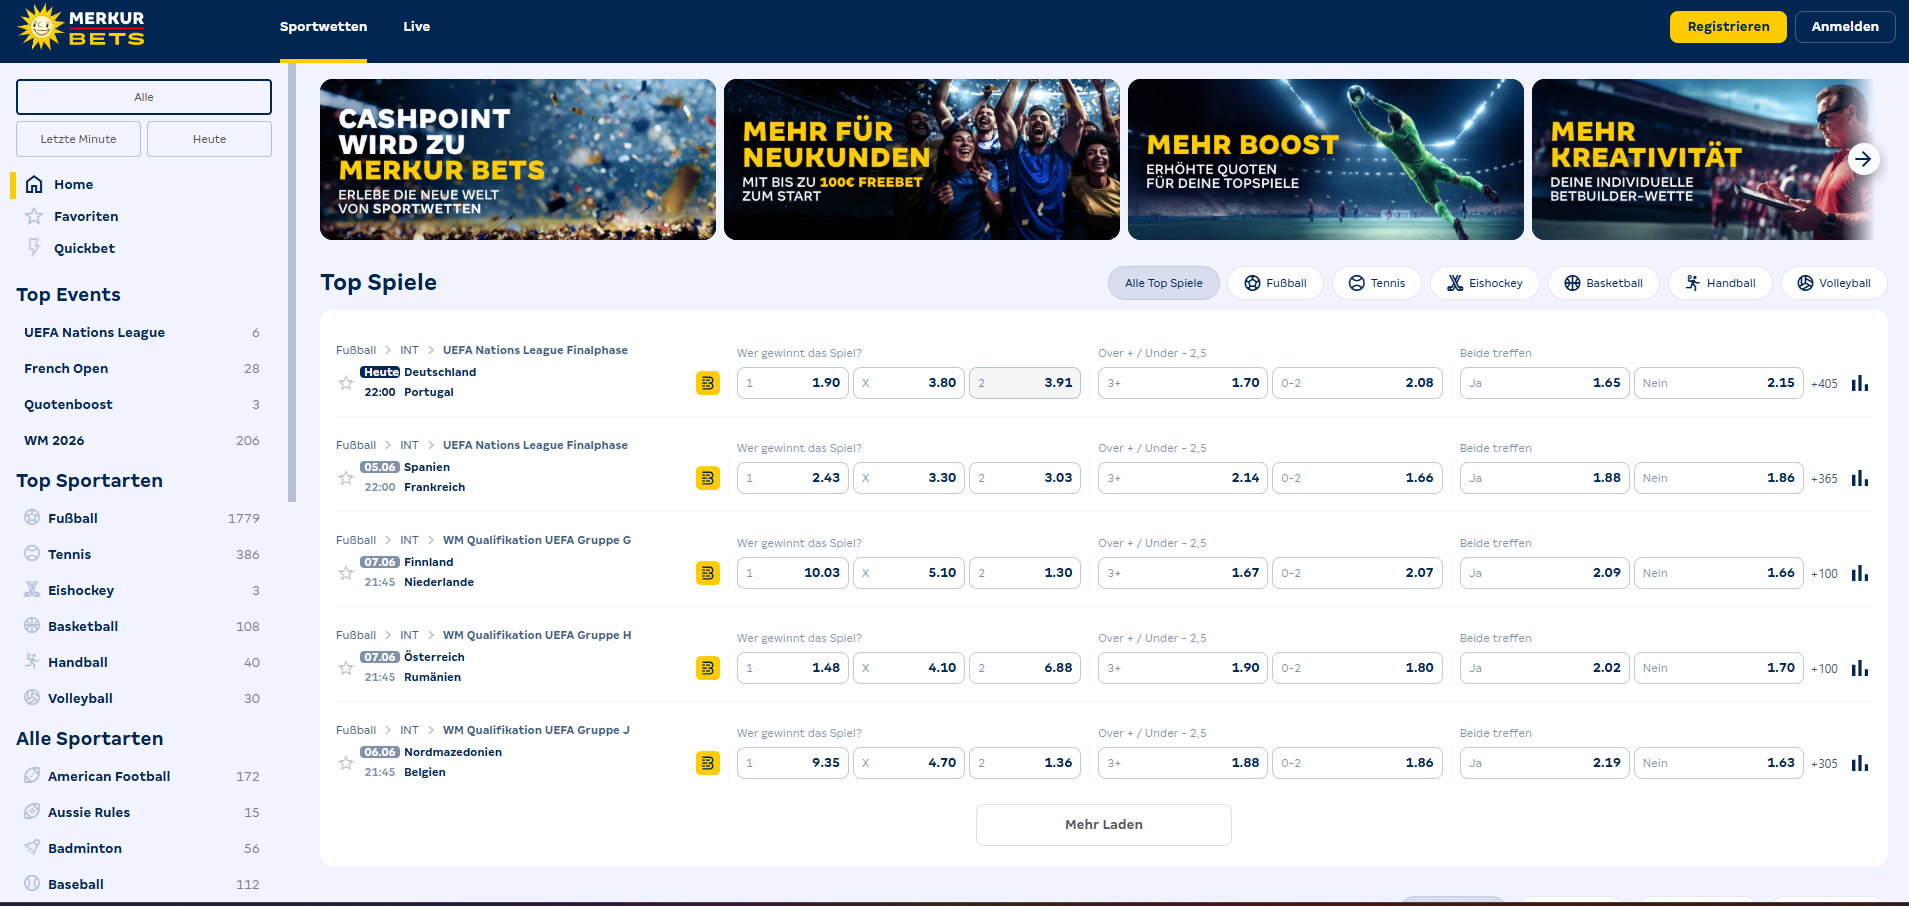1909x906 pixels.
Task: Open Betbuilder for Nordmazedonien vs Belgien
Action: [x=708, y=763]
